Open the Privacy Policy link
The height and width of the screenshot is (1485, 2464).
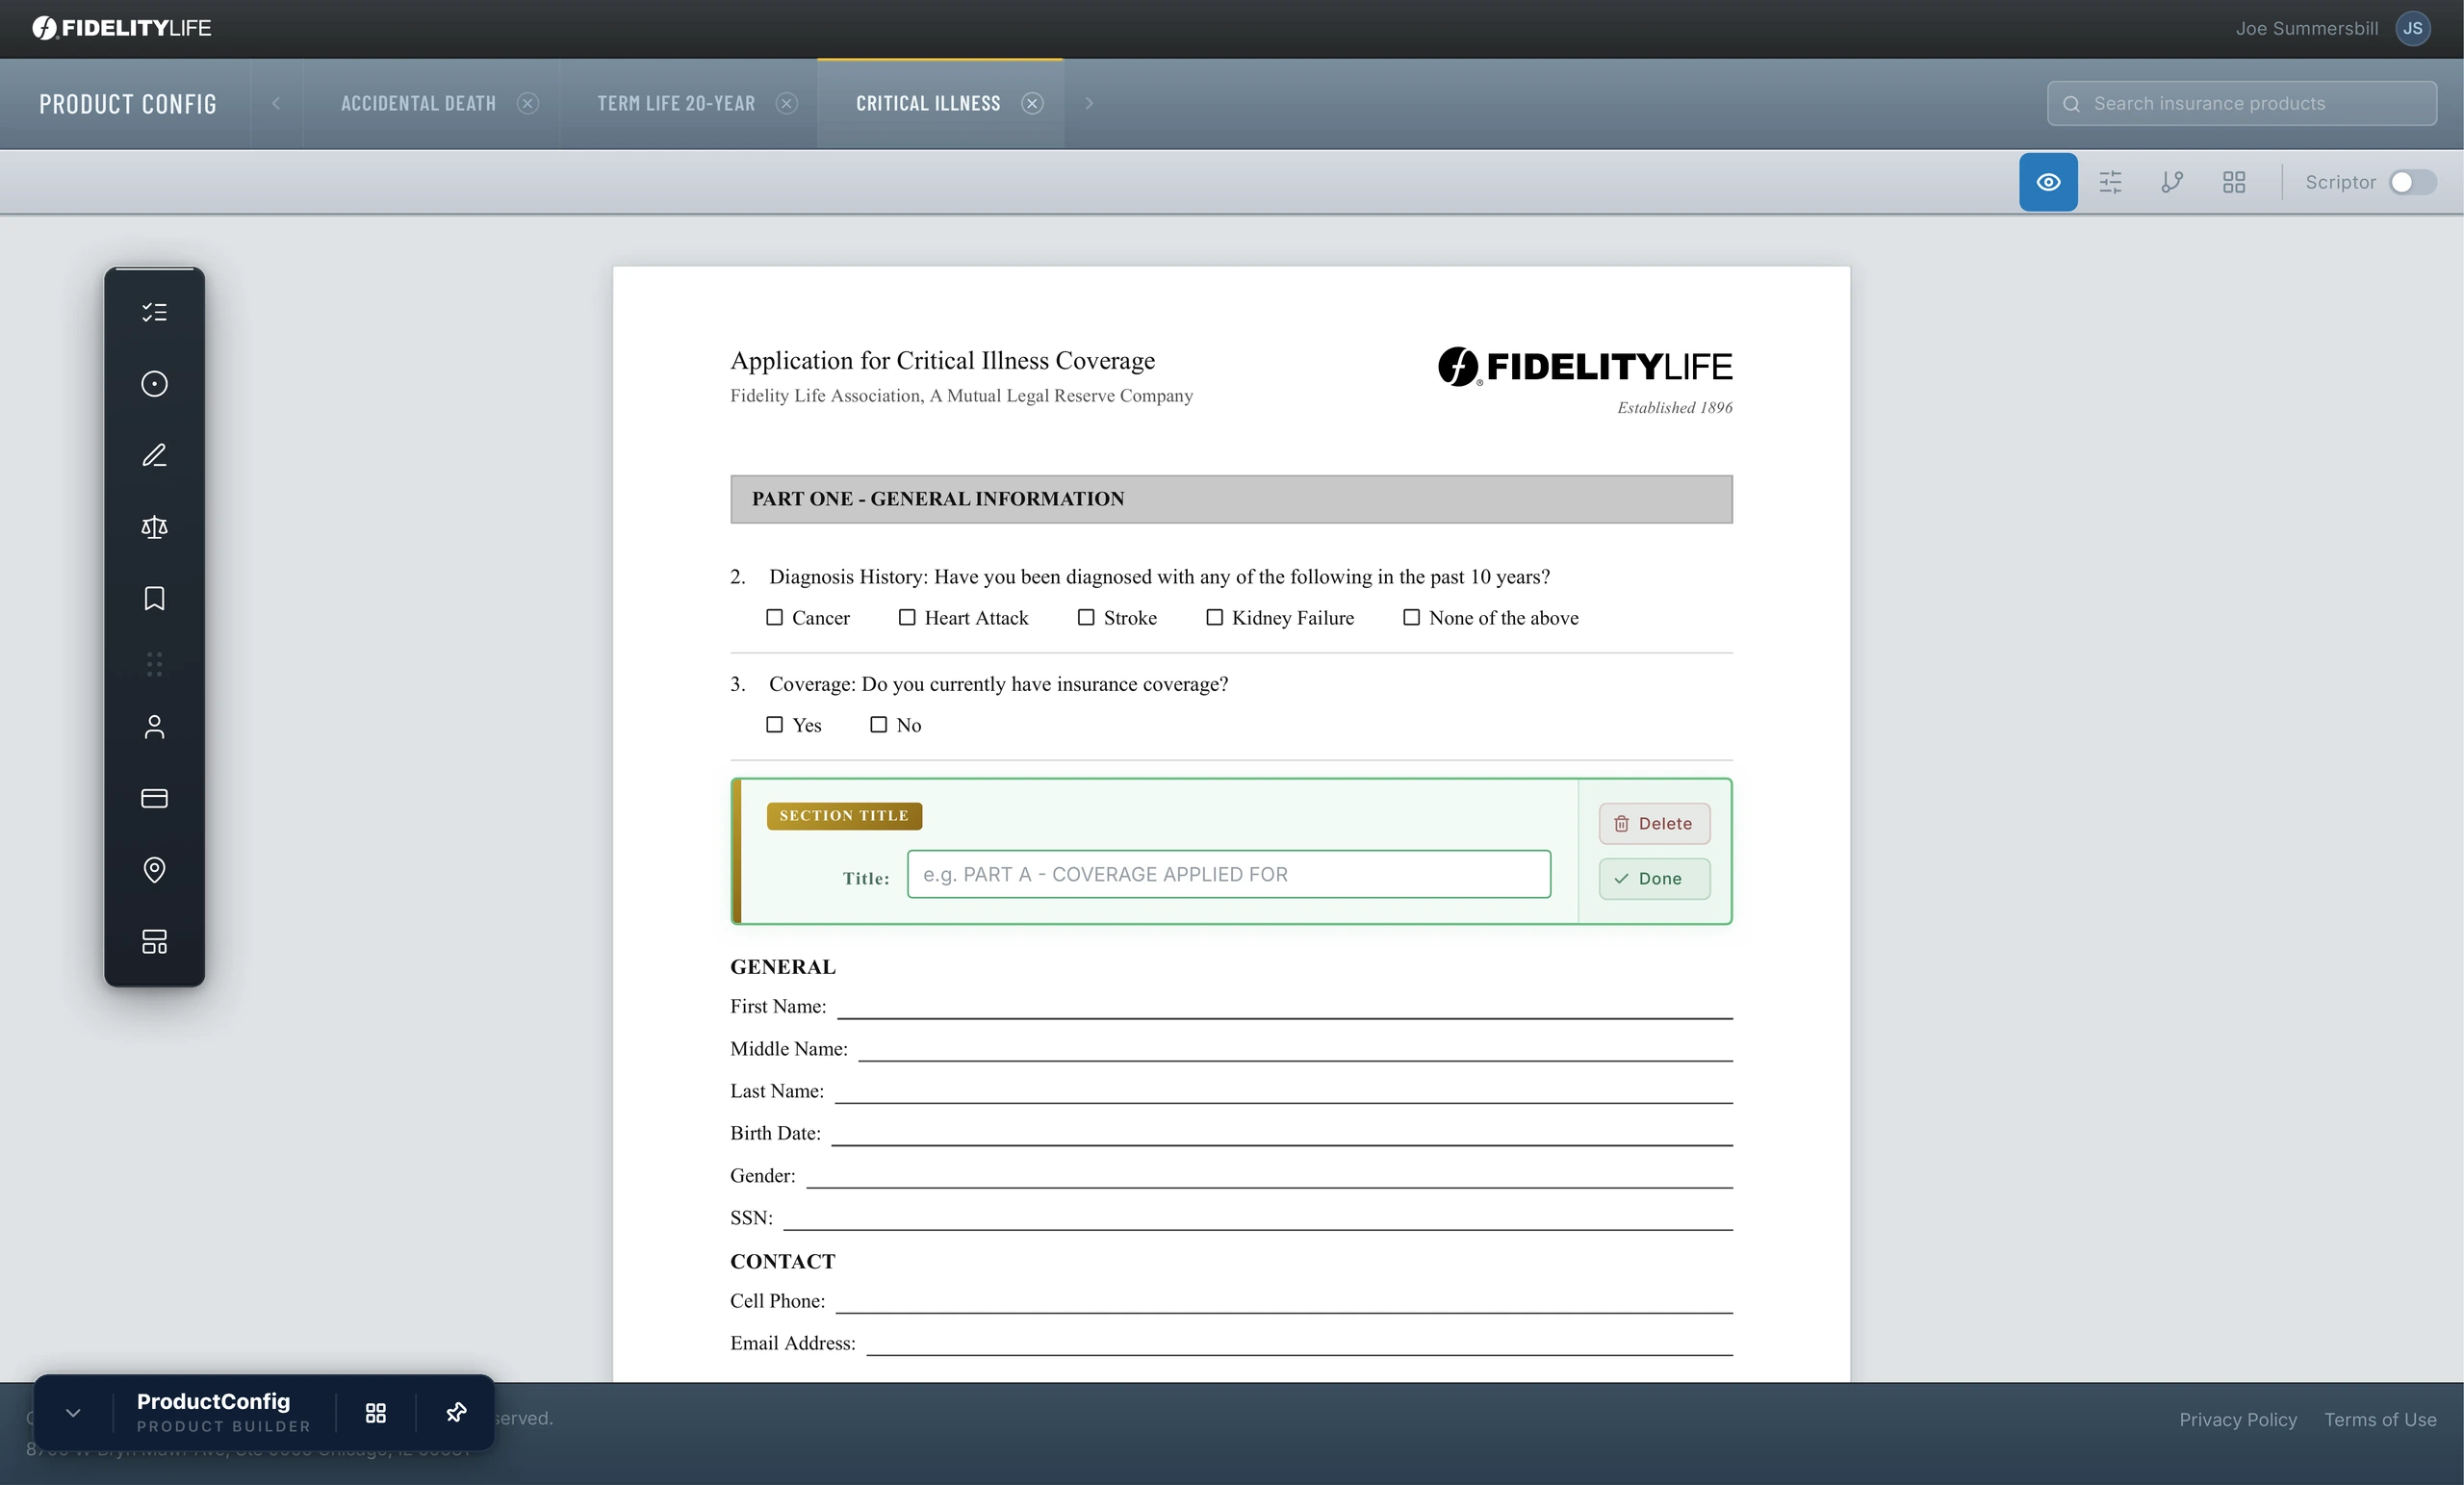[x=2238, y=1420]
